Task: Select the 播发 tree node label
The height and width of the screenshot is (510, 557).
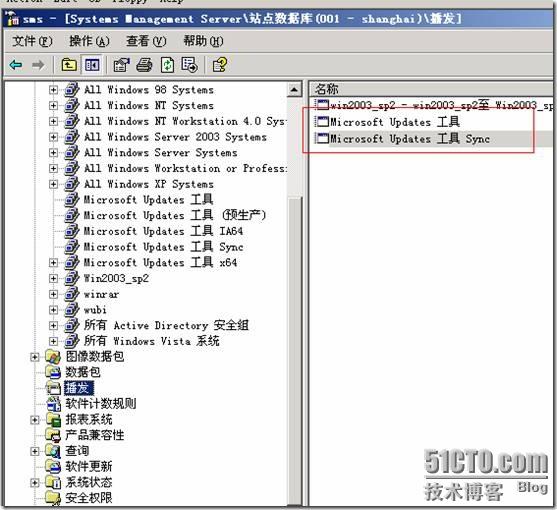Action: [x=79, y=388]
